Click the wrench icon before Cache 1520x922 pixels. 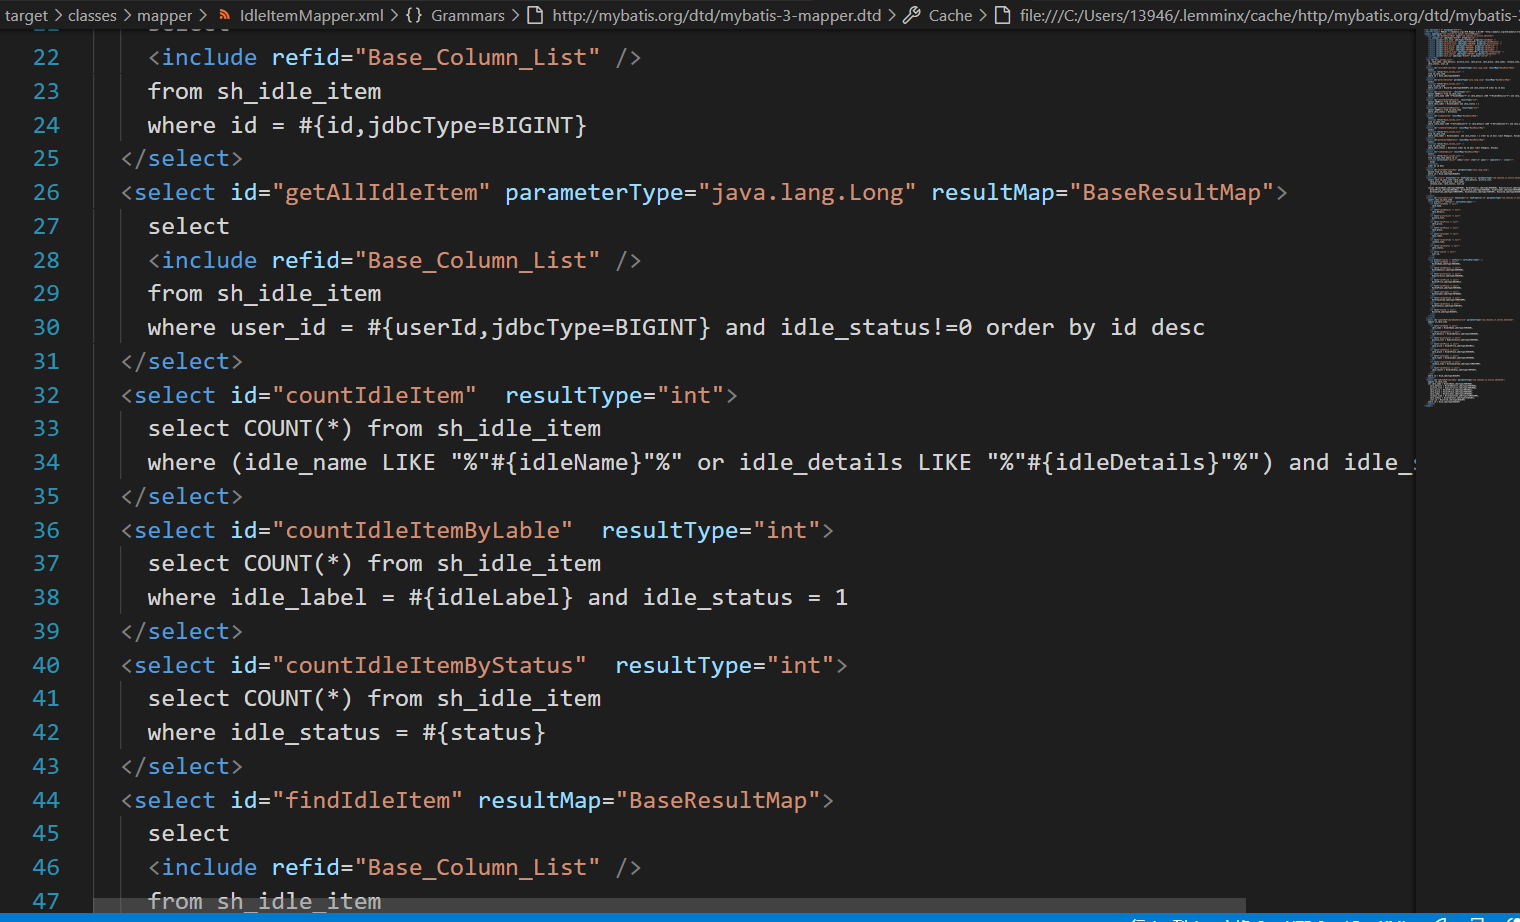point(911,15)
